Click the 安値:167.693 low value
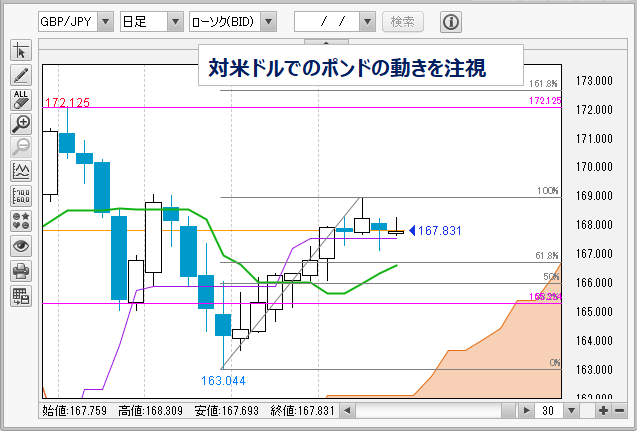 pos(227,411)
